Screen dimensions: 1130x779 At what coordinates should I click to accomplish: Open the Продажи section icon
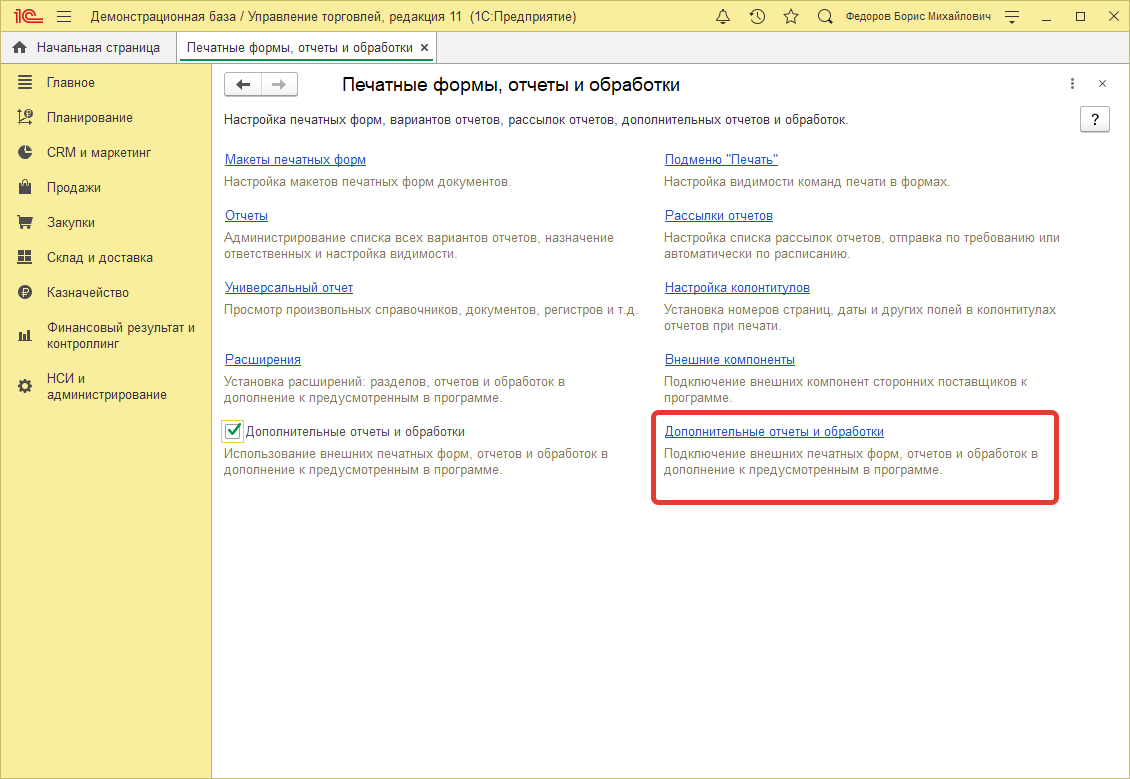click(25, 187)
